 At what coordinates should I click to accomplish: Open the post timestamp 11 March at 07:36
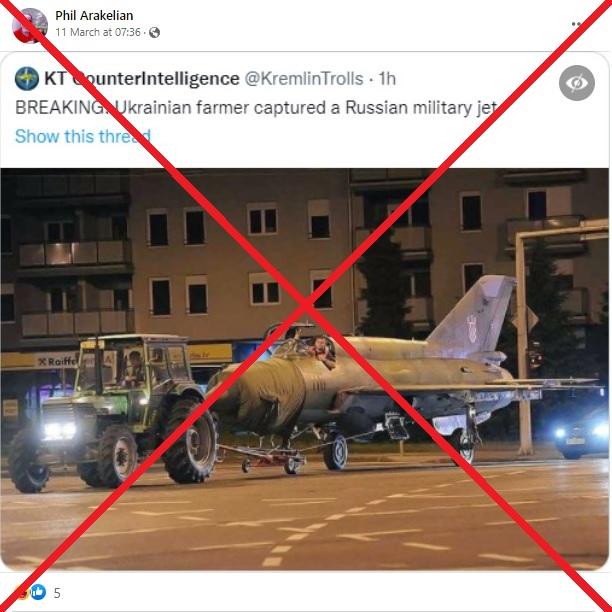pos(98,32)
